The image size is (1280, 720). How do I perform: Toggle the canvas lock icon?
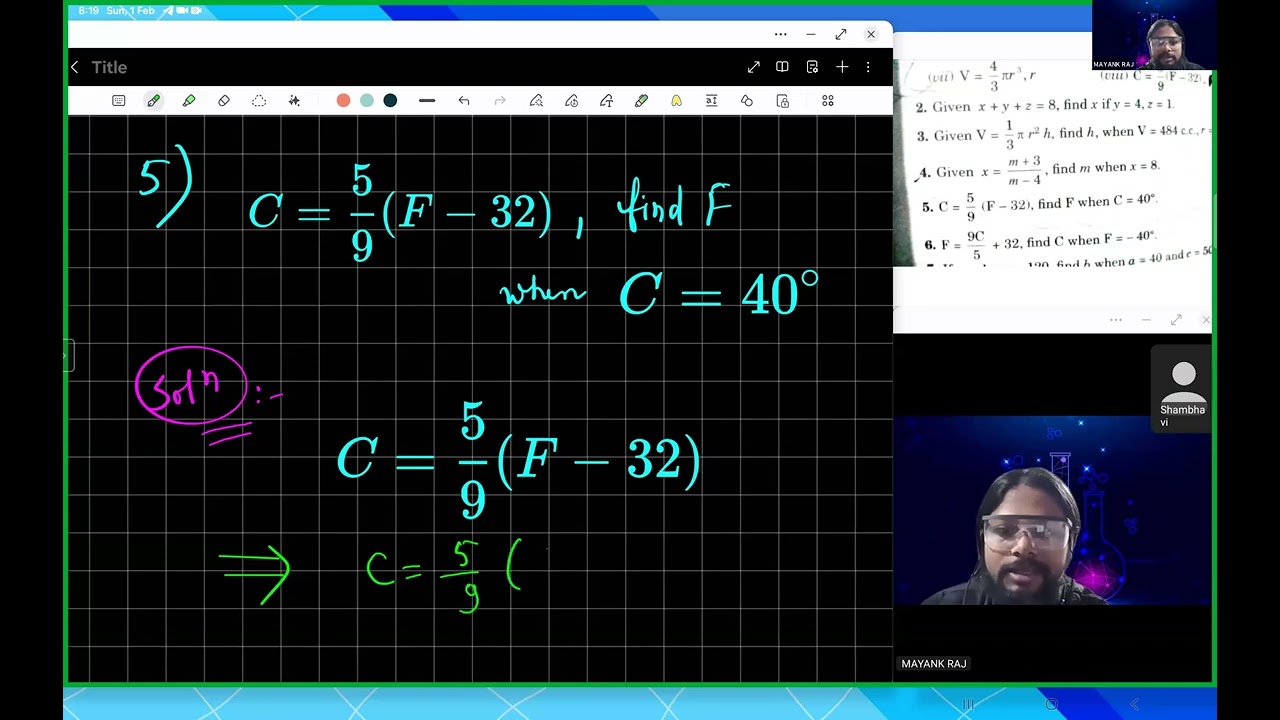click(x=782, y=101)
